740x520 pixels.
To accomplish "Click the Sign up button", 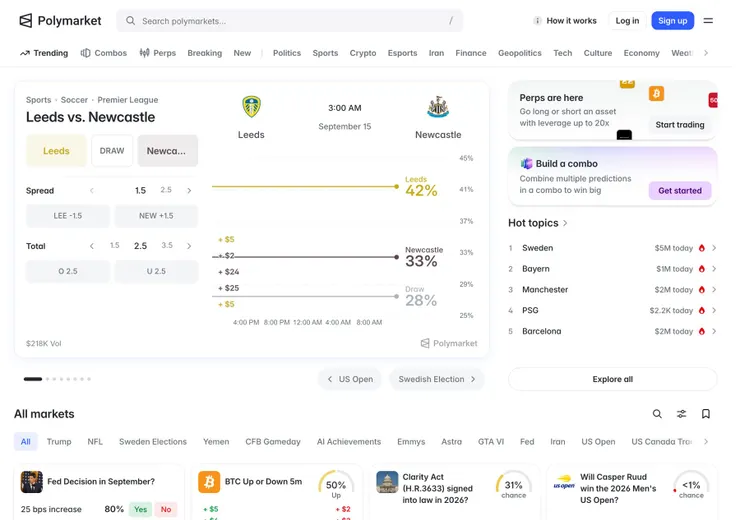I will (x=673, y=21).
